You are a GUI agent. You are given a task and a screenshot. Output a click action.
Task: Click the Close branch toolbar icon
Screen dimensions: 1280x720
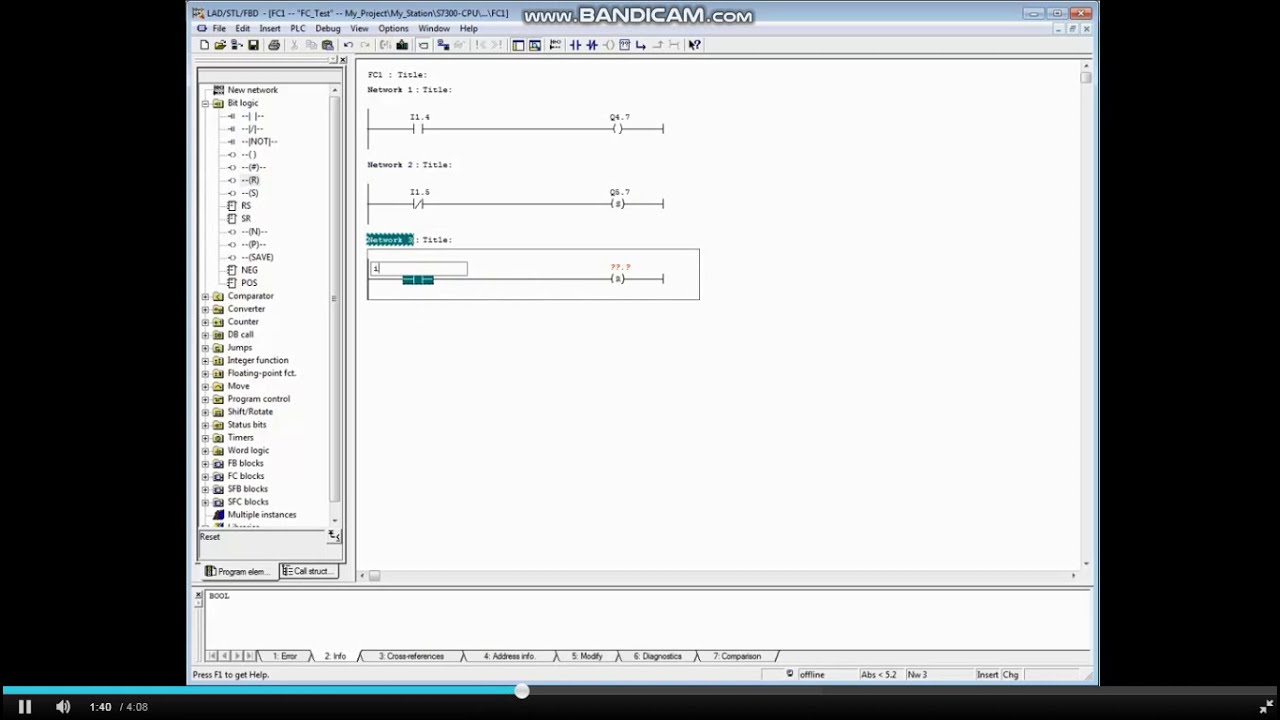click(x=657, y=45)
